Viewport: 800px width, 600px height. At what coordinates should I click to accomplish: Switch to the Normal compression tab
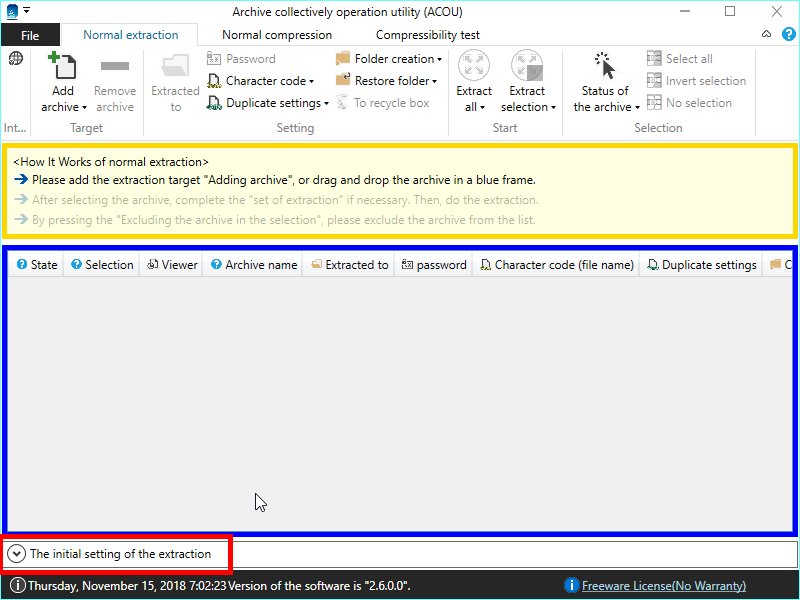[277, 35]
